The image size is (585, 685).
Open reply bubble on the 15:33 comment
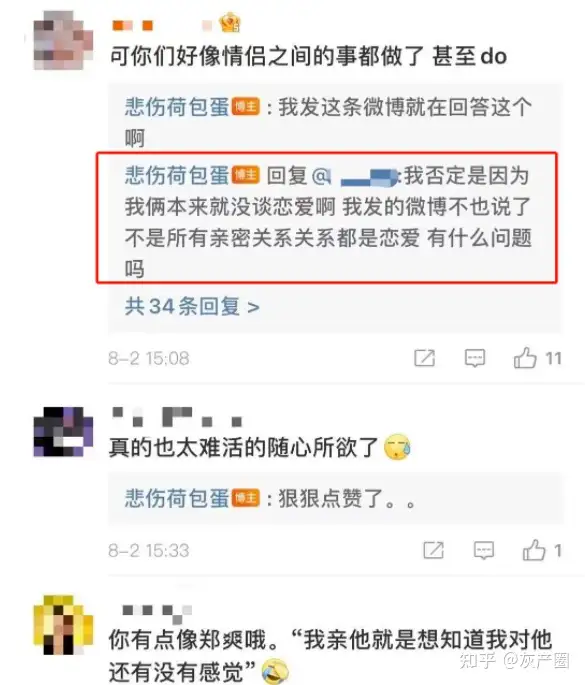484,550
